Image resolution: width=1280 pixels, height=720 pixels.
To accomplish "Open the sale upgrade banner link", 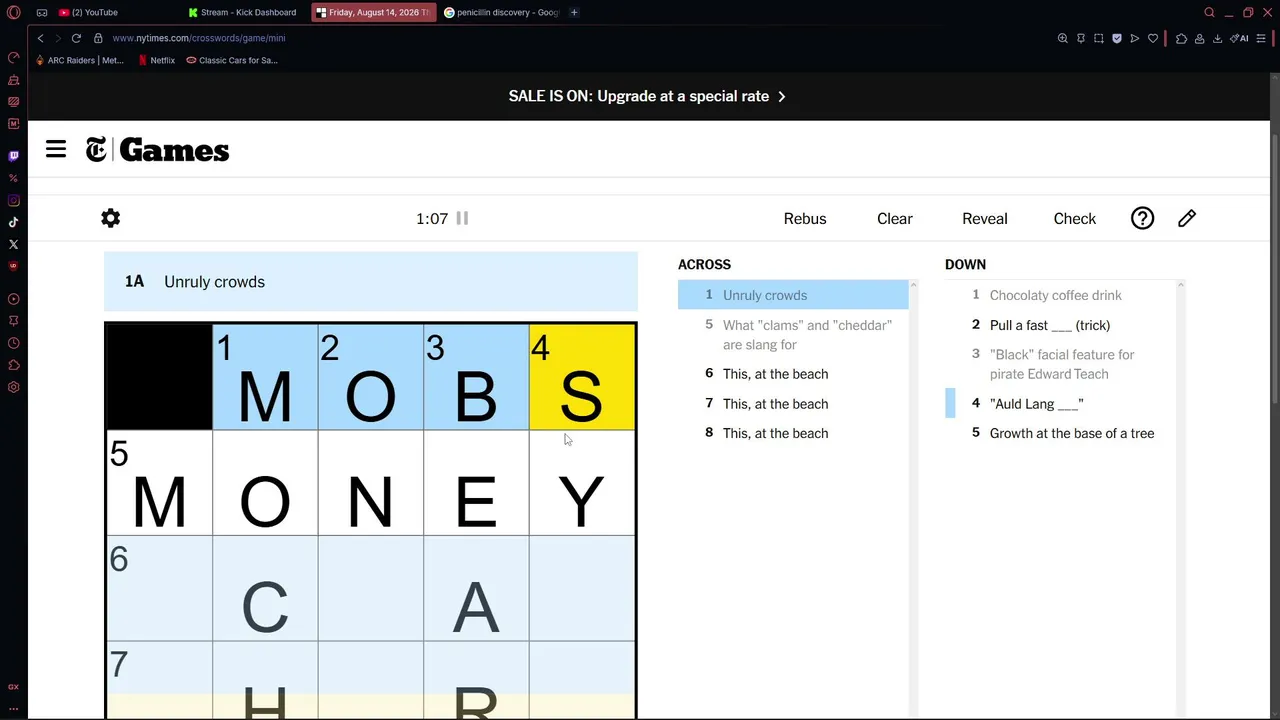I will click(648, 96).
